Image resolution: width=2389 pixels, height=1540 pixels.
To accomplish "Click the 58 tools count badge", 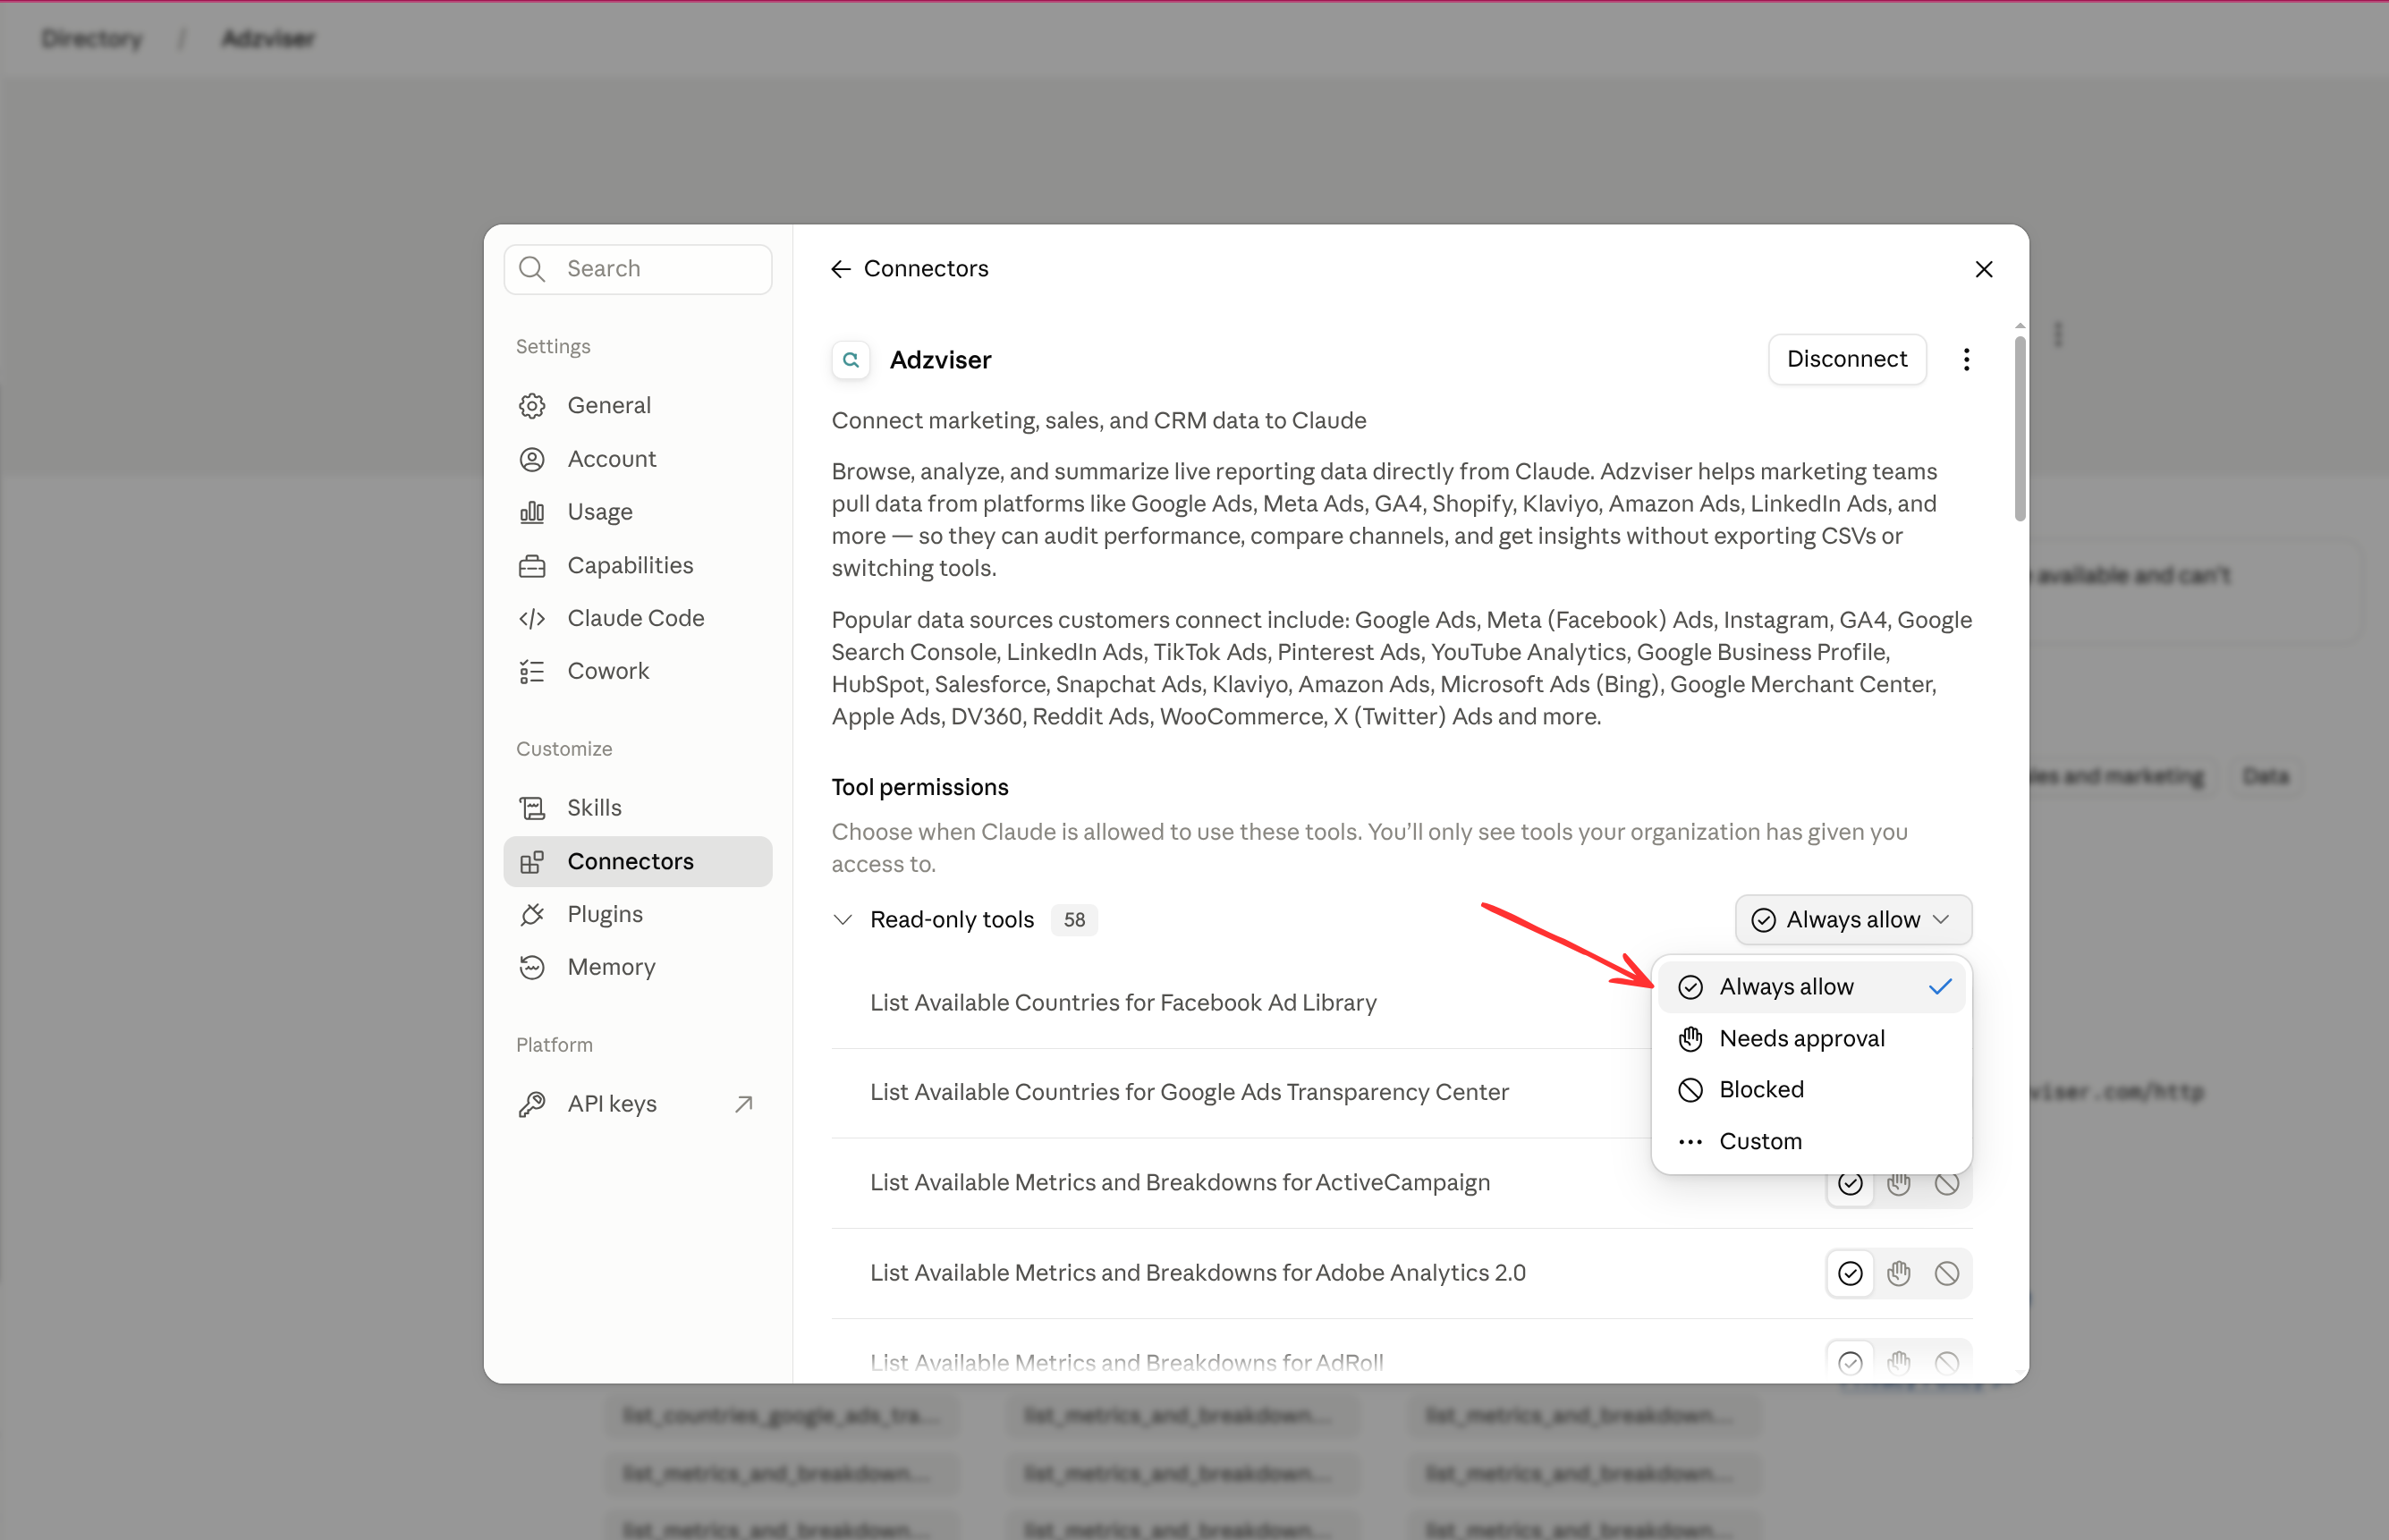I will 1074,920.
